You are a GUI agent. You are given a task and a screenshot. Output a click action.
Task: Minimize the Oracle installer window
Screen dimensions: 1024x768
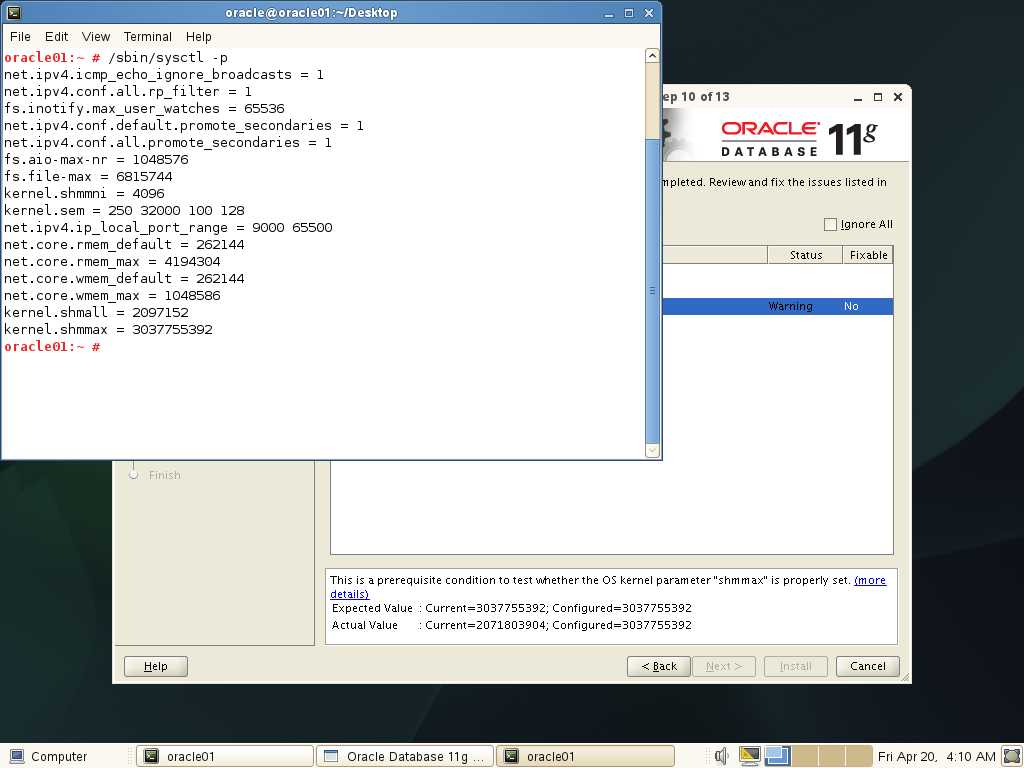[858, 97]
